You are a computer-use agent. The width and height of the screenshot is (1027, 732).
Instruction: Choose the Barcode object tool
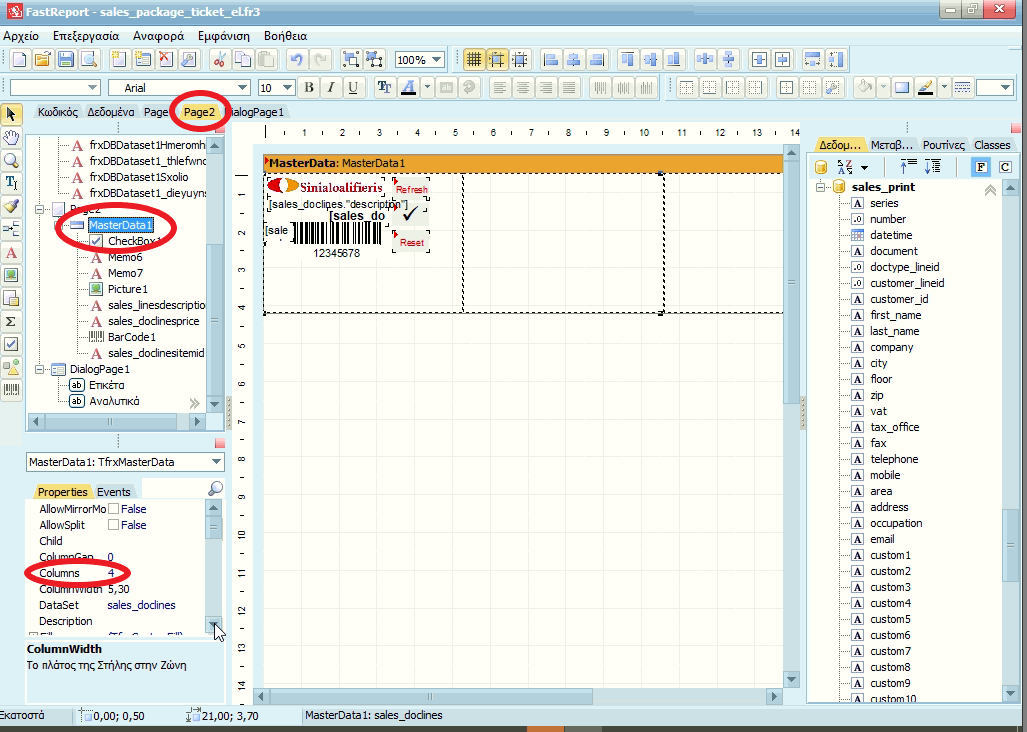coord(11,390)
